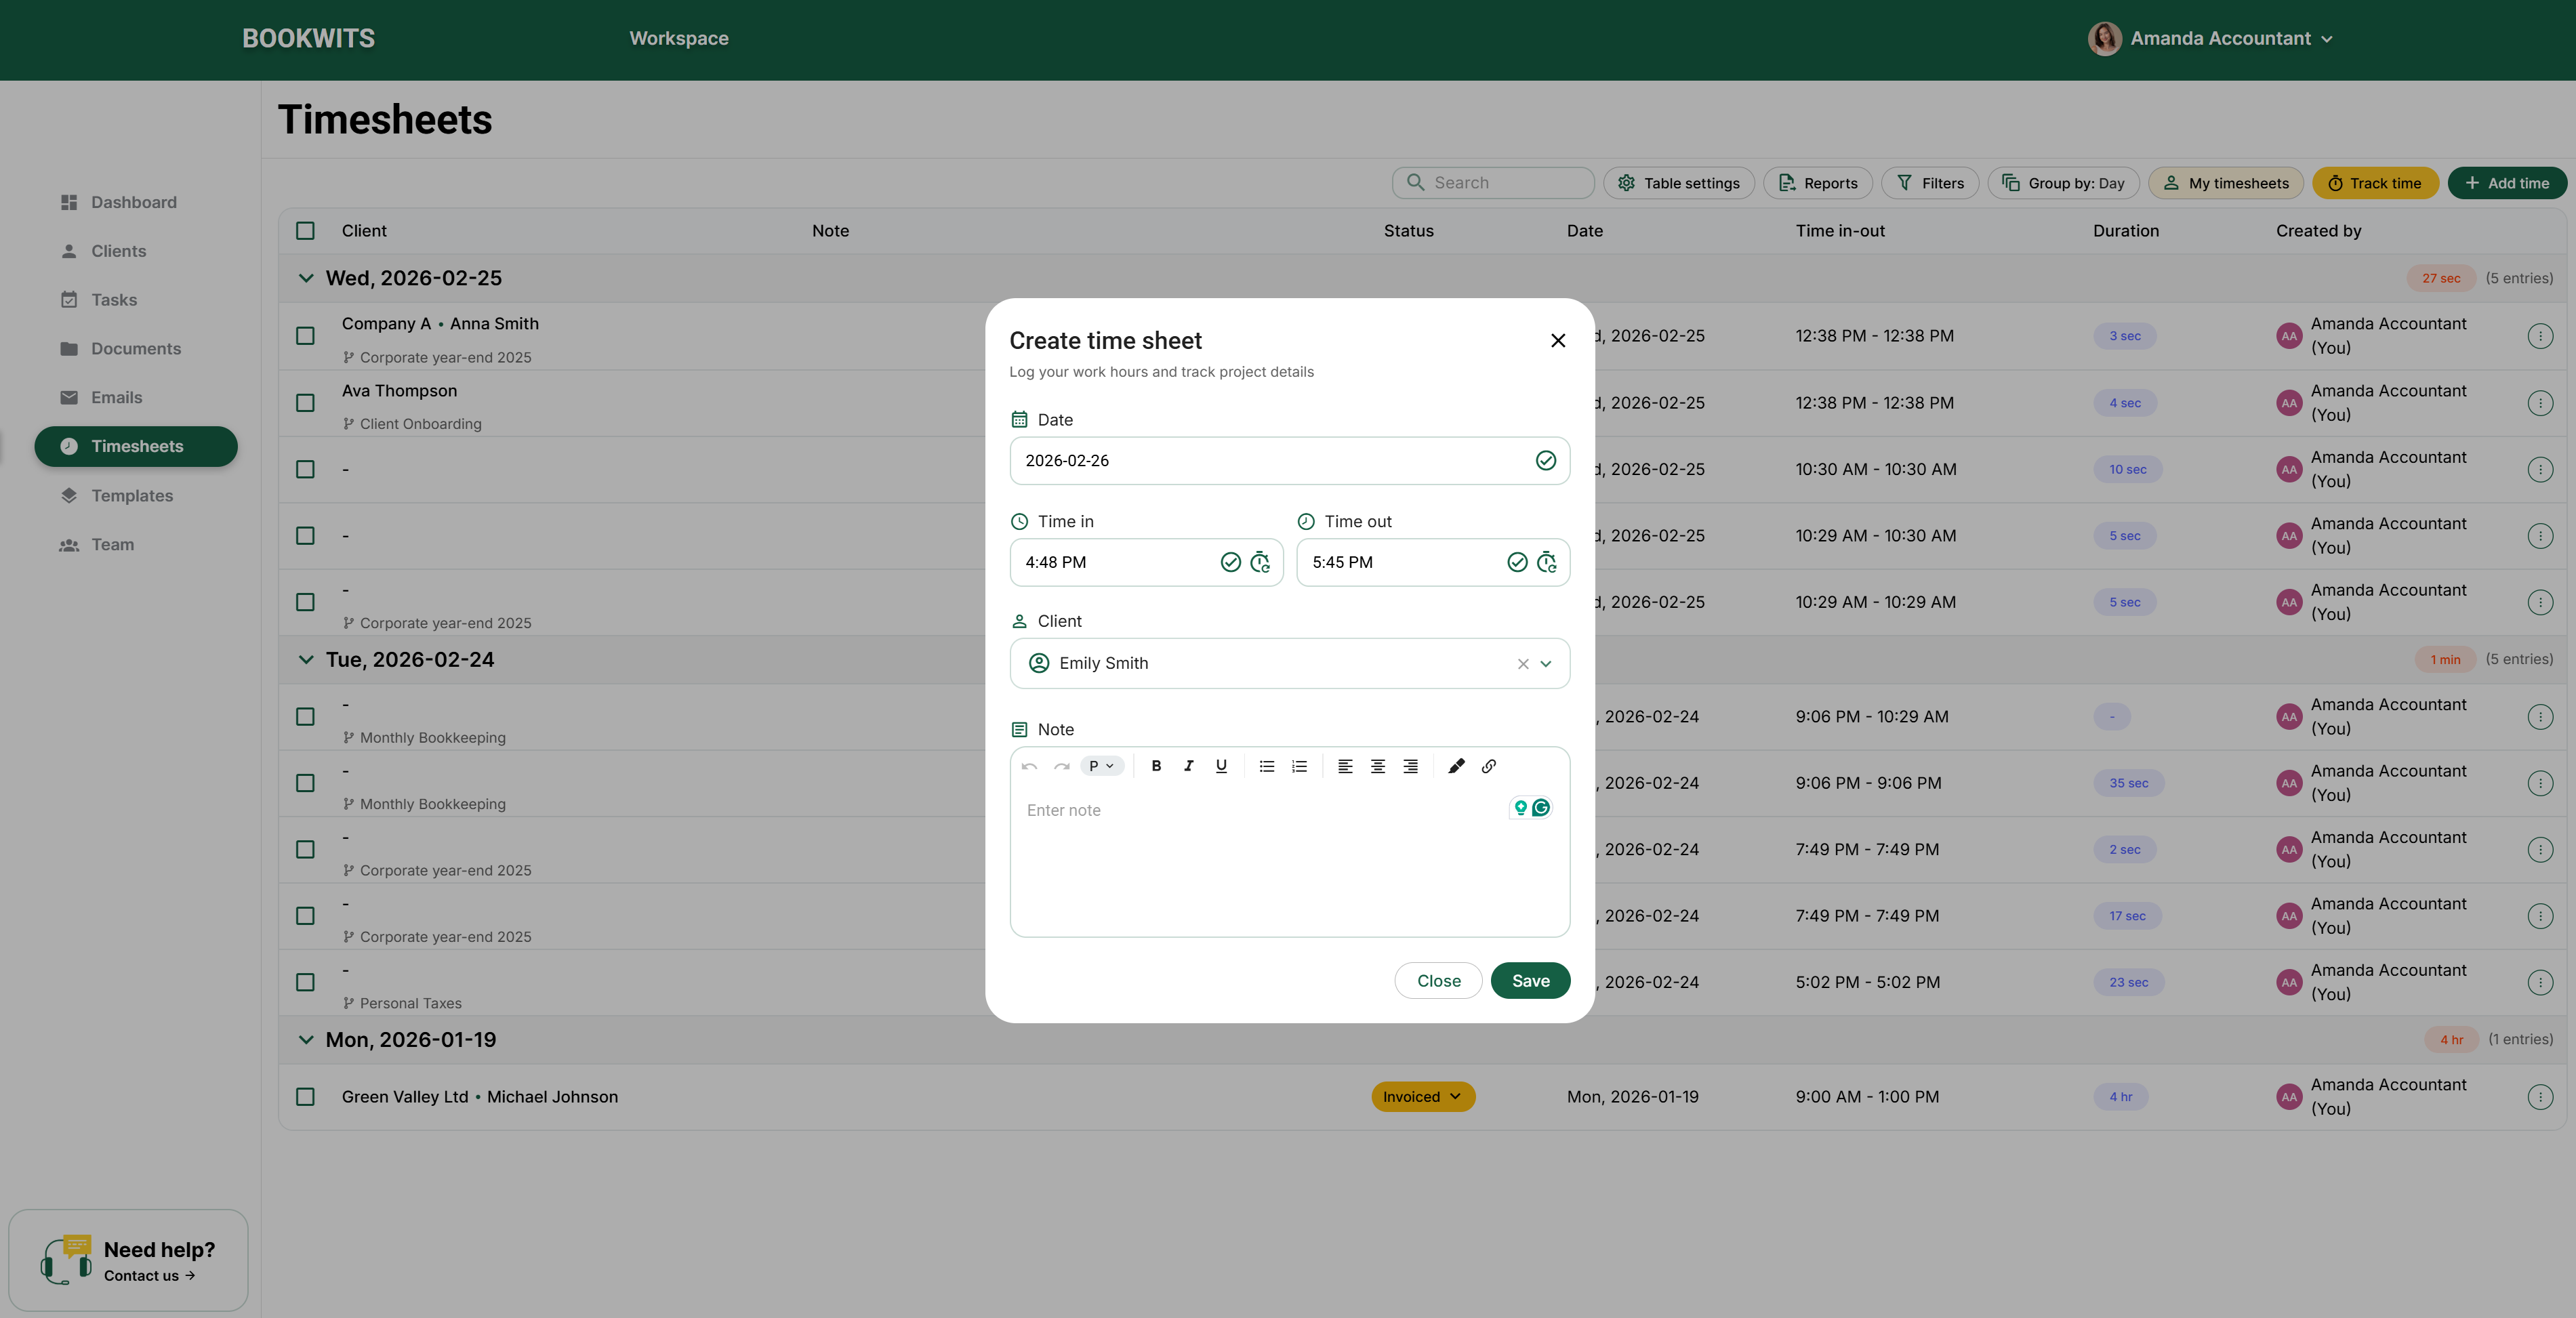Open the Client dropdown chevron for Emily Smith
This screenshot has width=2576, height=1318.
(1545, 664)
